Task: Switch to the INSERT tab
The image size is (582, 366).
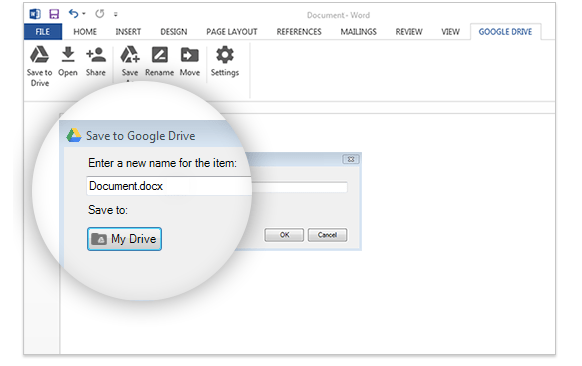Action: [x=128, y=32]
